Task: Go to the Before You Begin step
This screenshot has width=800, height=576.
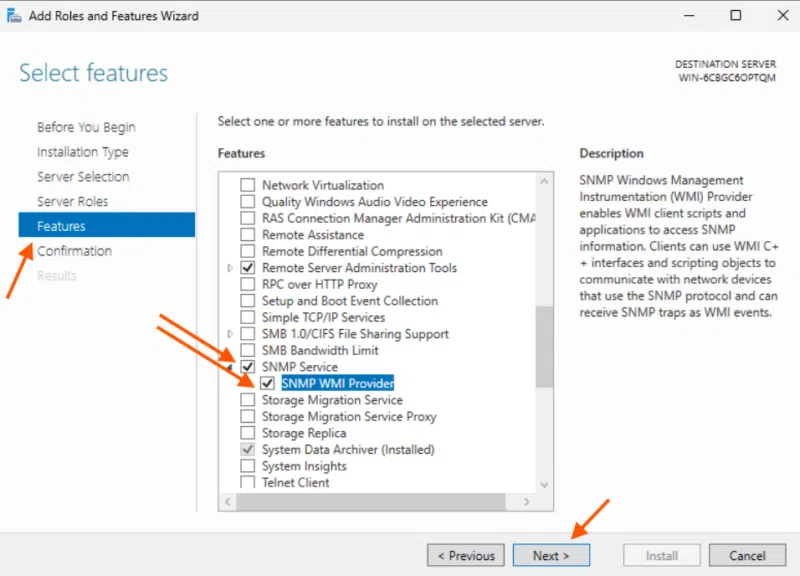Action: (x=86, y=127)
